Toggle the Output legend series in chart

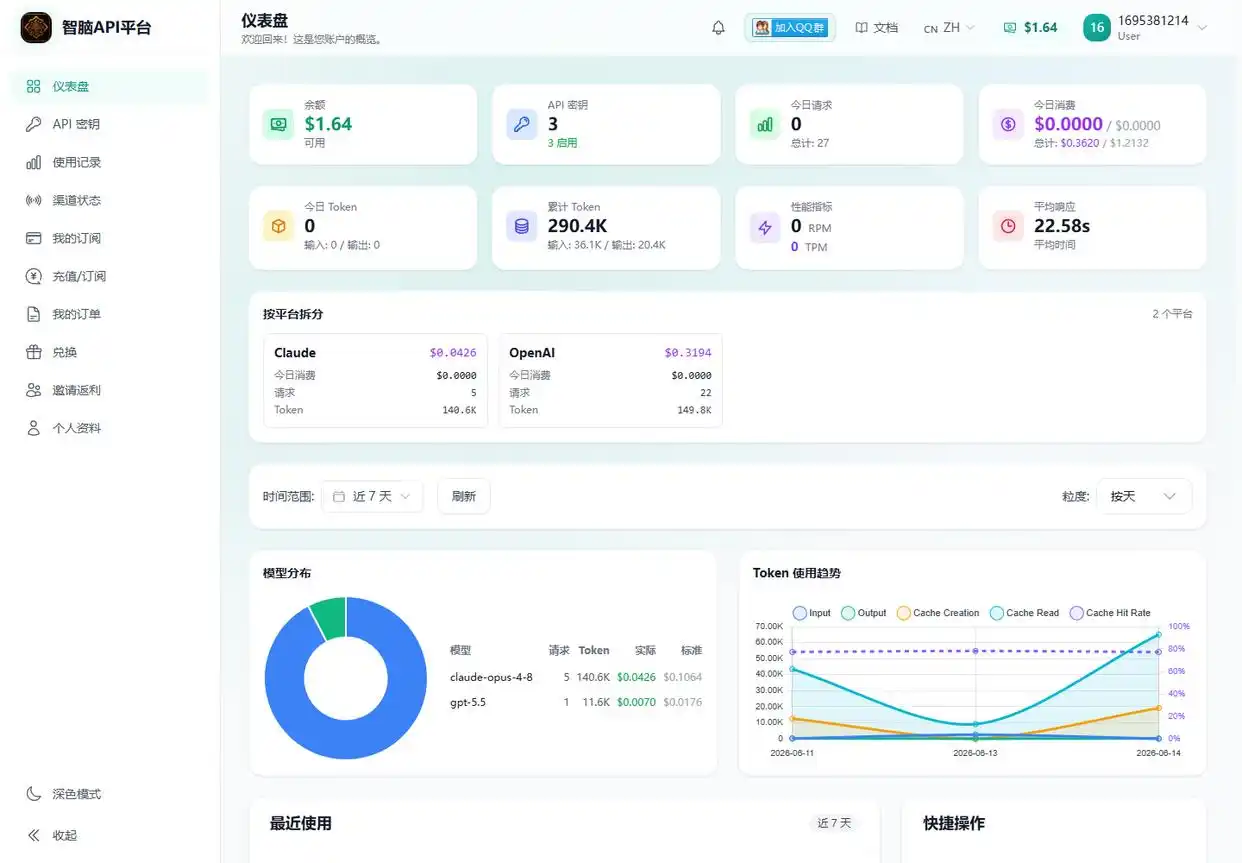click(864, 613)
